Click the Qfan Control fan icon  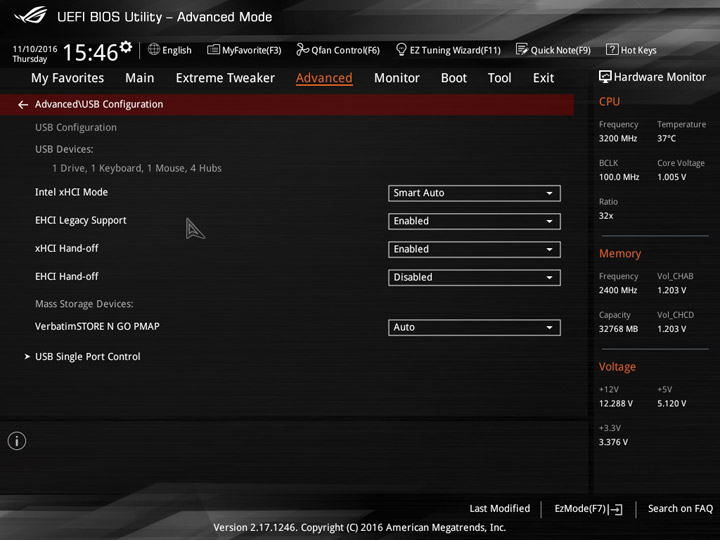tap(302, 49)
